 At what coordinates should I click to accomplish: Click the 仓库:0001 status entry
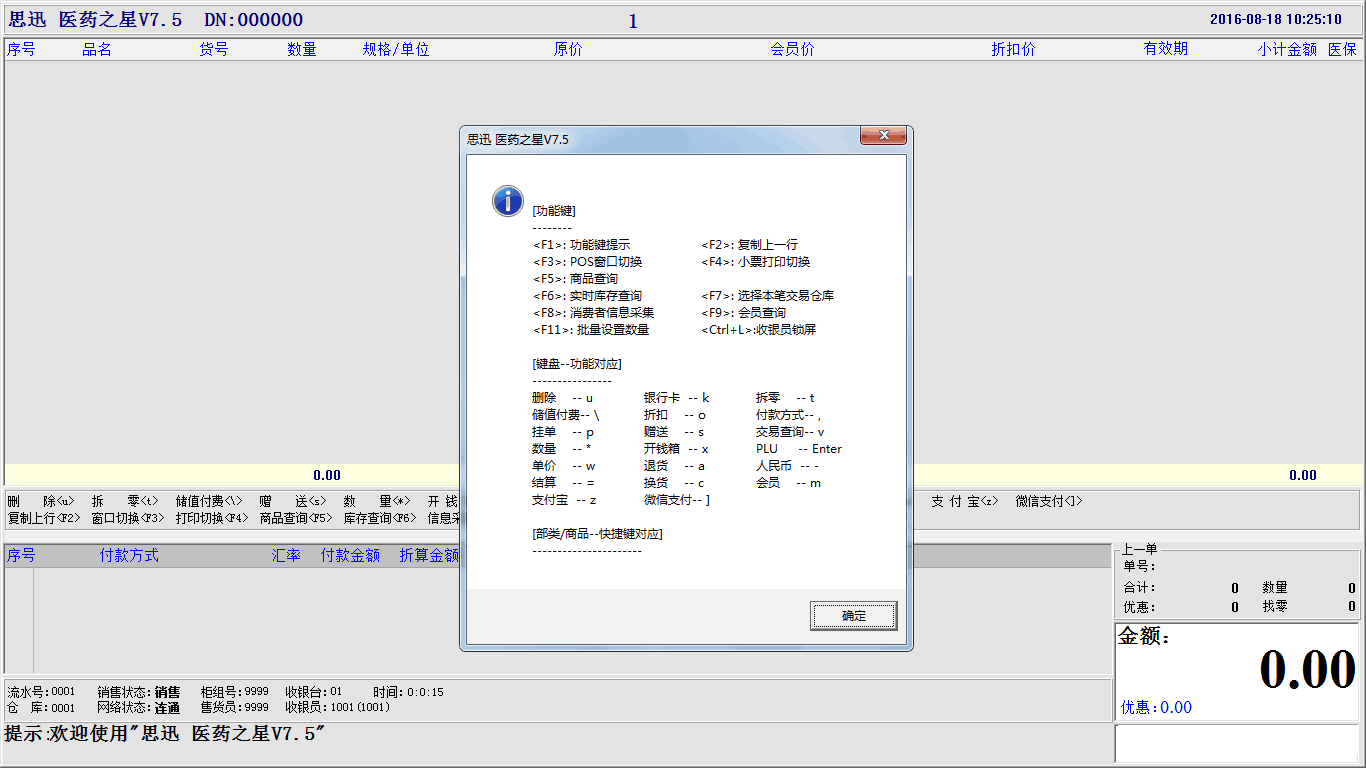[41, 708]
